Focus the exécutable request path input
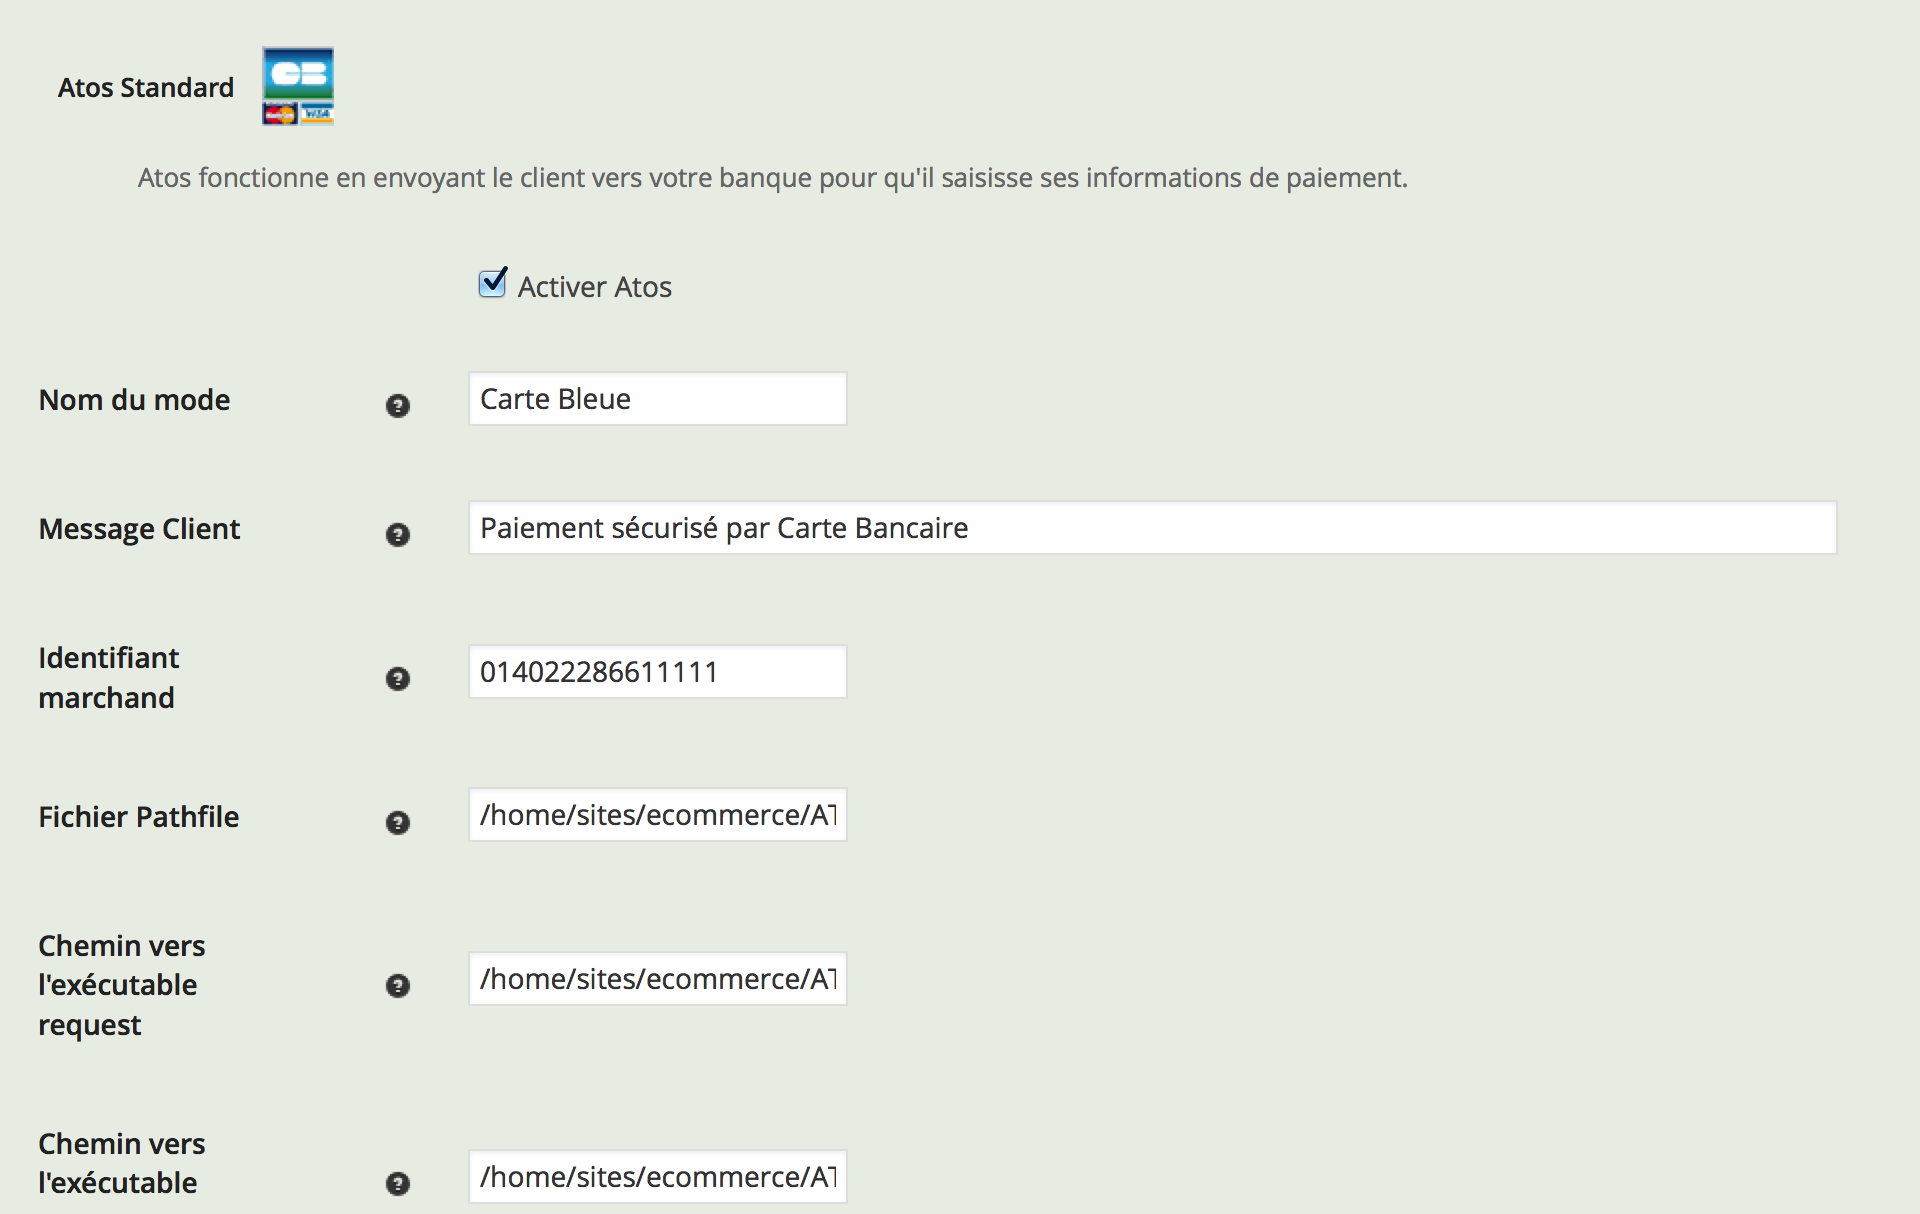1920x1214 pixels. (657, 979)
